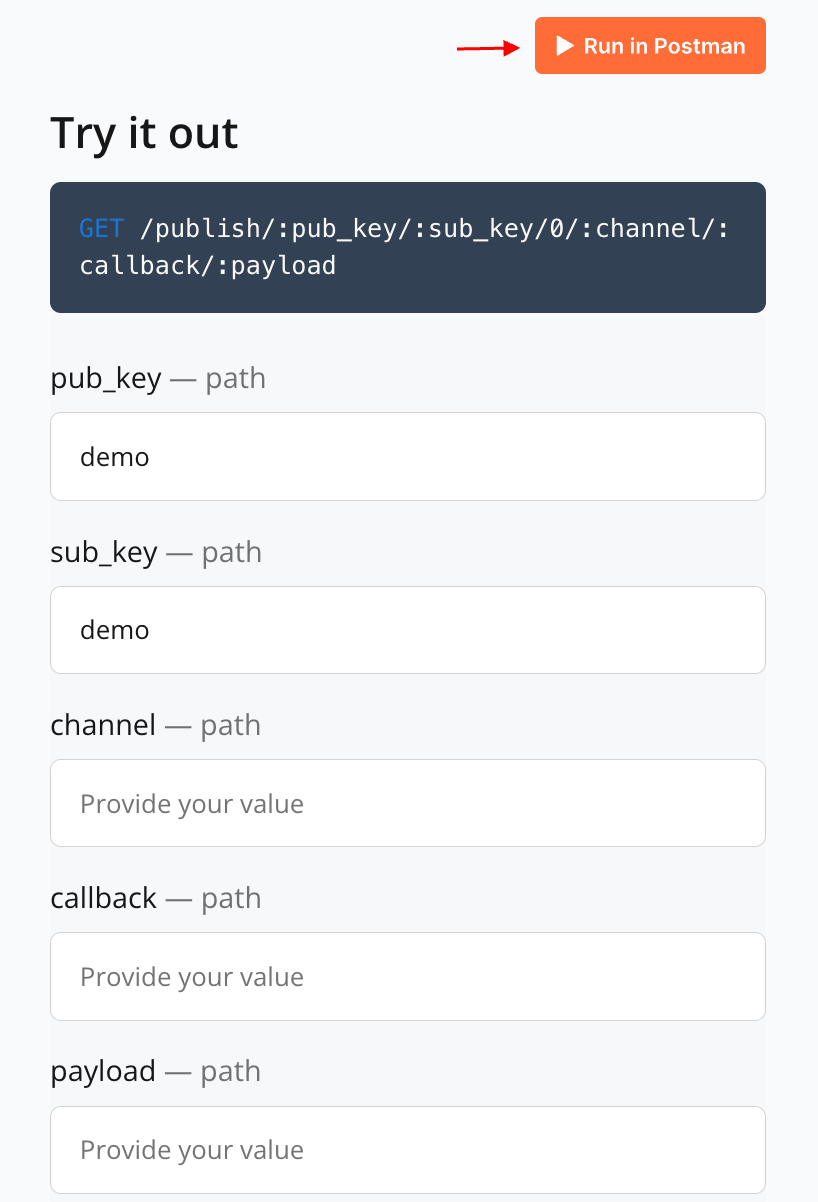Click into the payload value field

click(407, 1149)
